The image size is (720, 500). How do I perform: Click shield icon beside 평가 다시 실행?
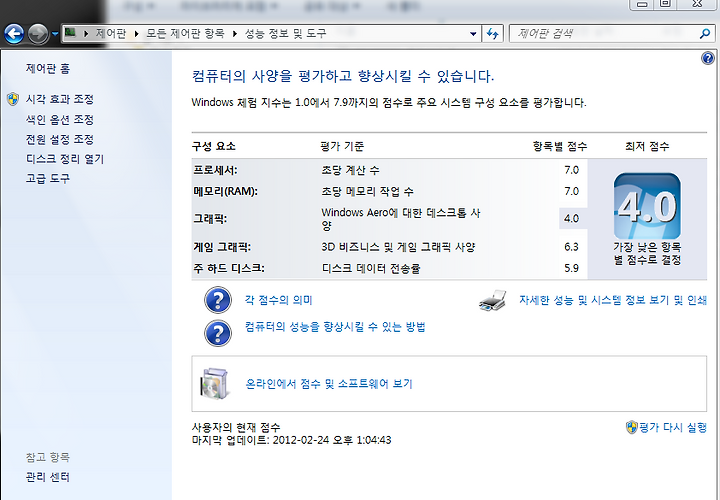[x=632, y=427]
